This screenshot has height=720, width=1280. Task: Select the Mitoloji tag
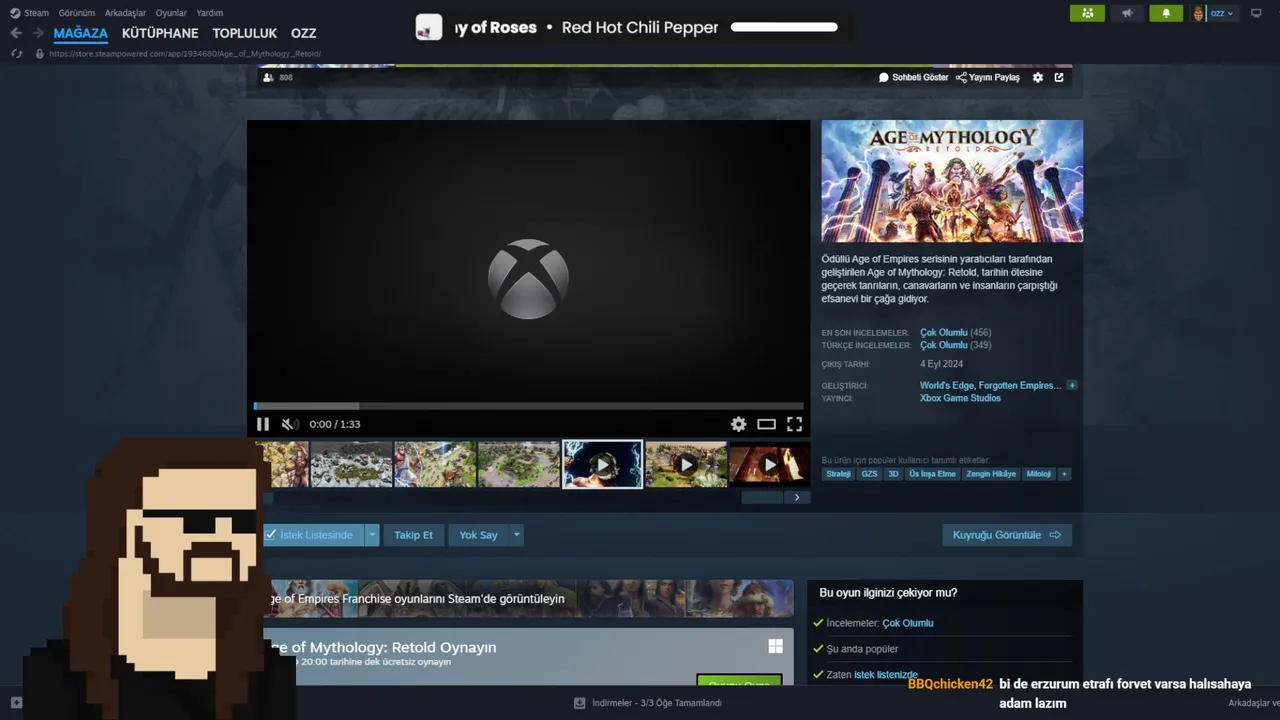(1039, 474)
